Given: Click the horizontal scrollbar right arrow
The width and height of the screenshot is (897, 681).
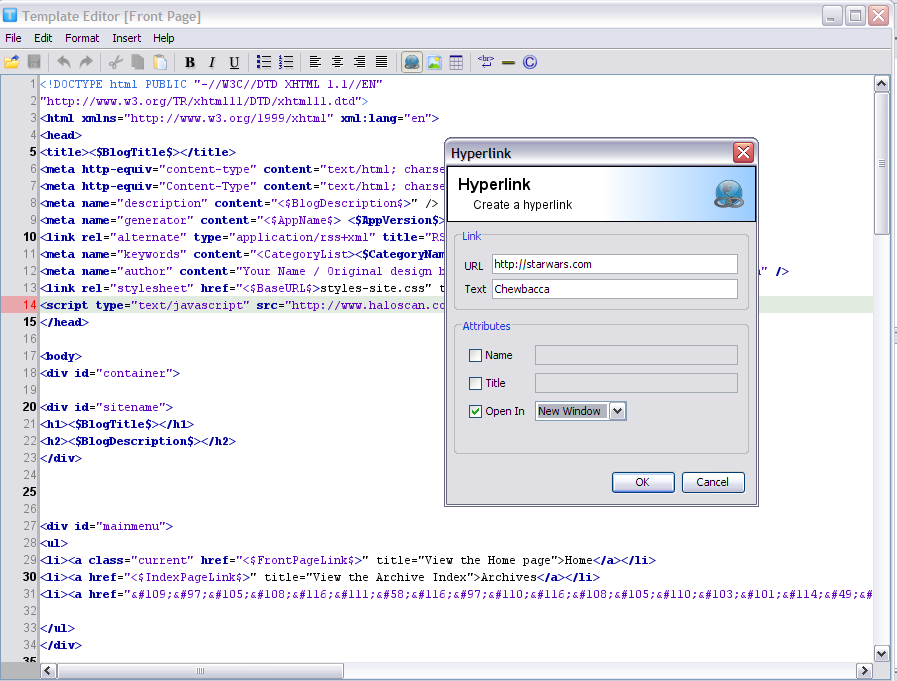Looking at the screenshot, I should (864, 670).
